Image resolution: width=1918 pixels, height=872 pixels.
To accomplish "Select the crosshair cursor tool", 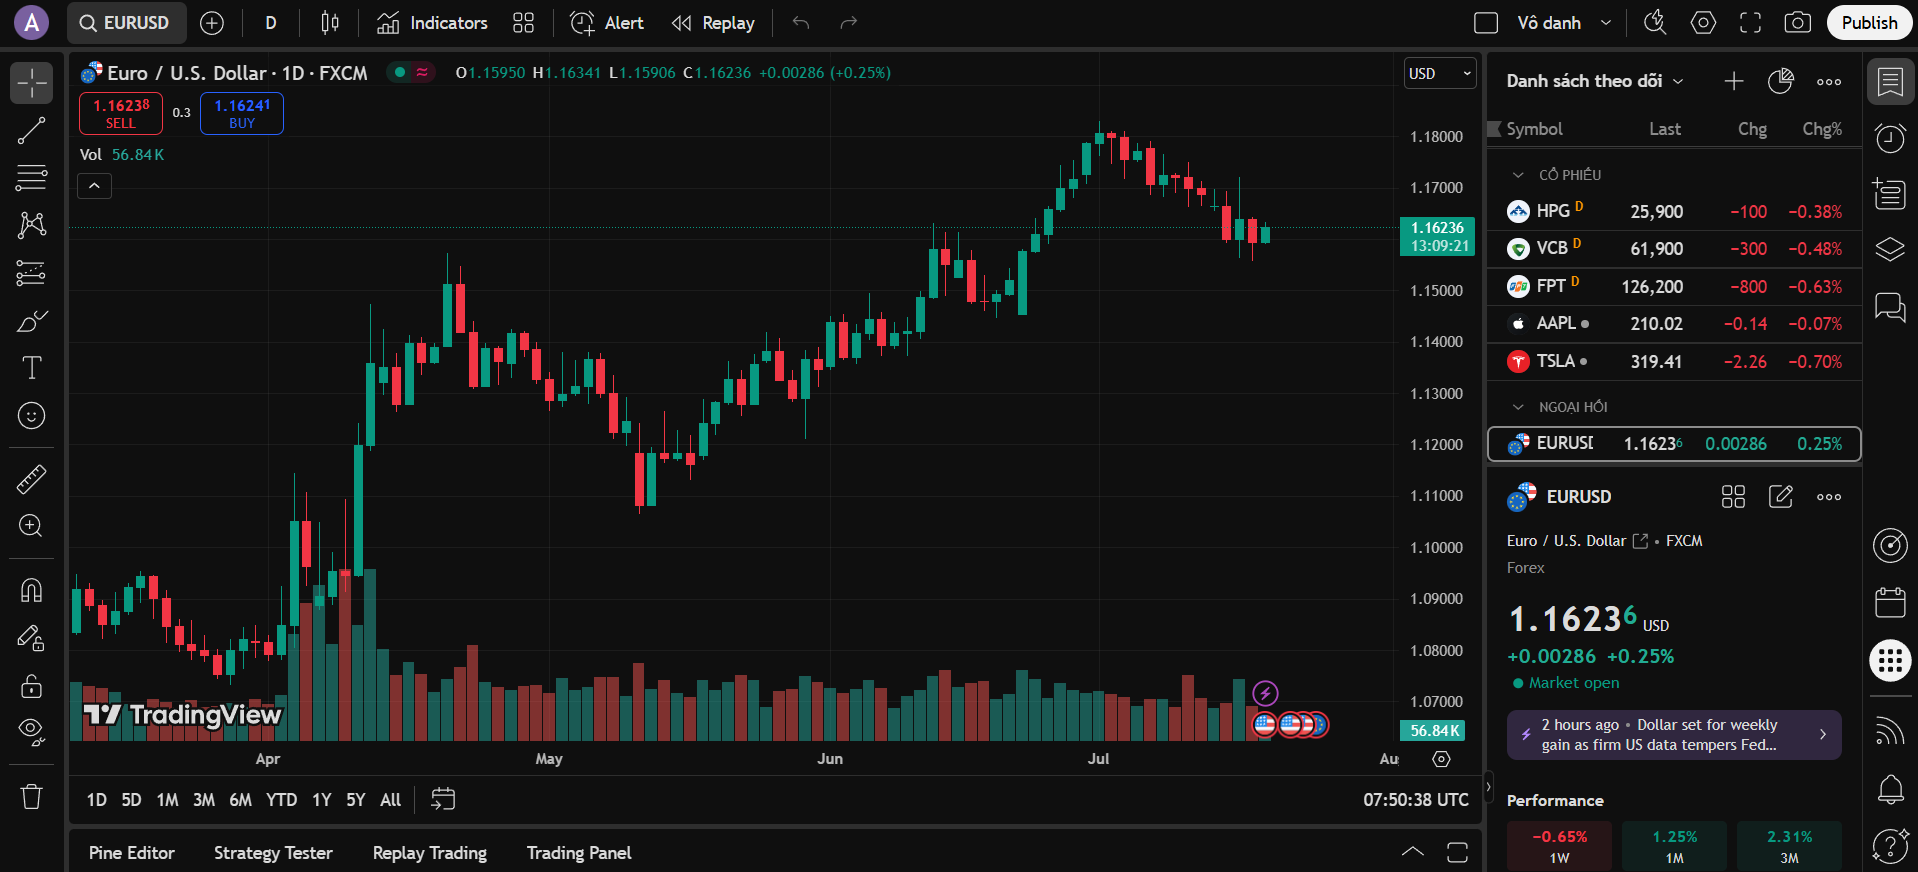I will [x=32, y=83].
